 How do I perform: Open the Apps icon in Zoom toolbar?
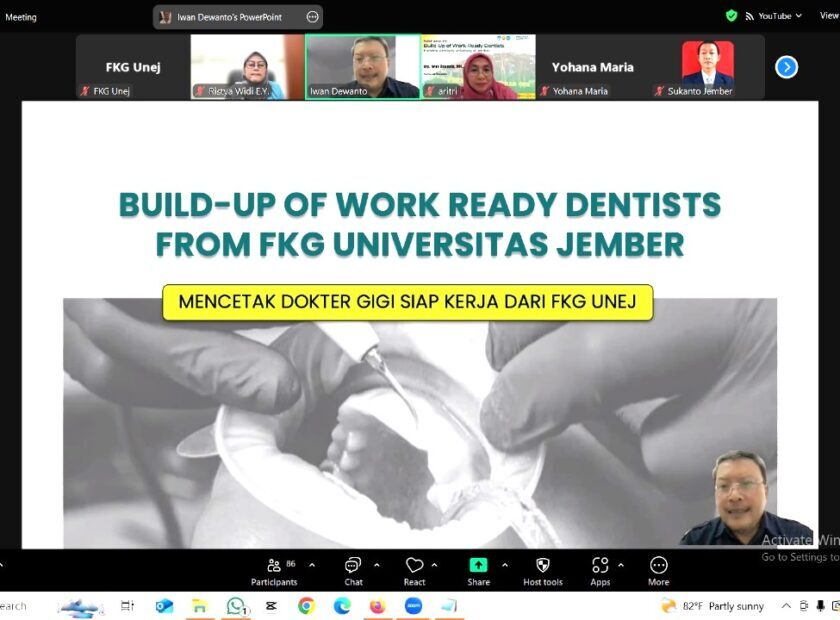tap(600, 565)
